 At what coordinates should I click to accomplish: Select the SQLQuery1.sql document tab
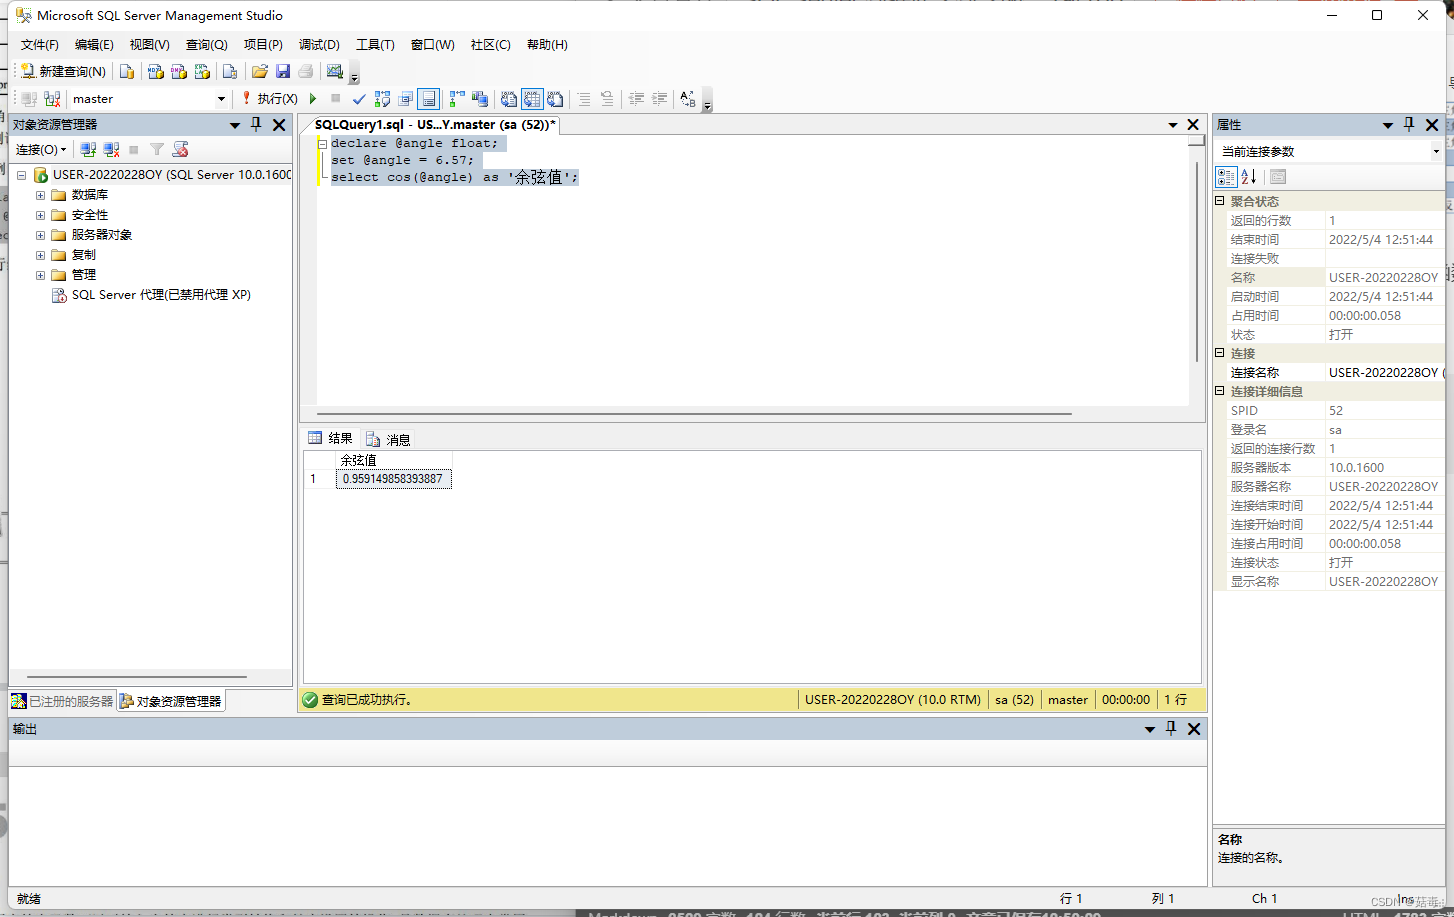pyautogui.click(x=434, y=125)
